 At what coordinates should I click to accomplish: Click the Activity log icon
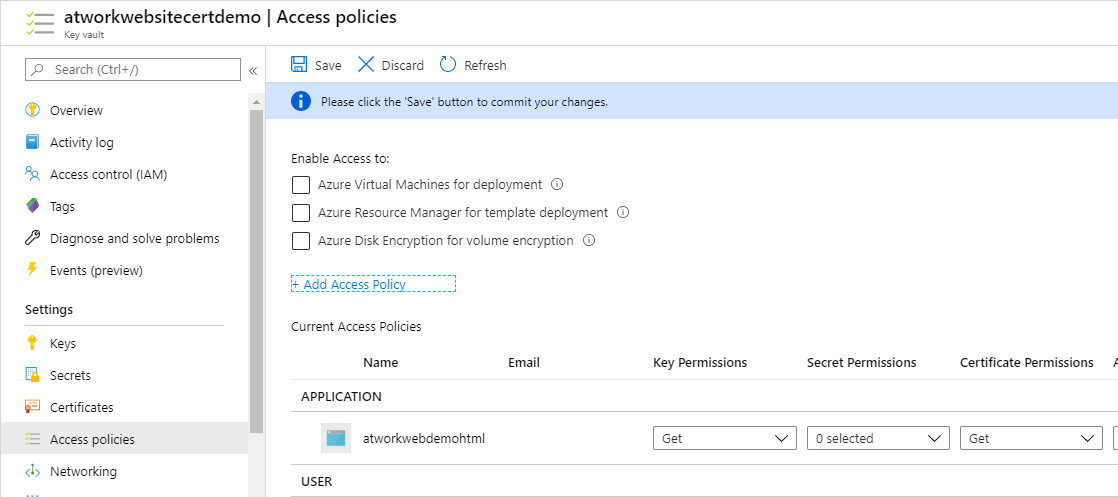click(32, 142)
